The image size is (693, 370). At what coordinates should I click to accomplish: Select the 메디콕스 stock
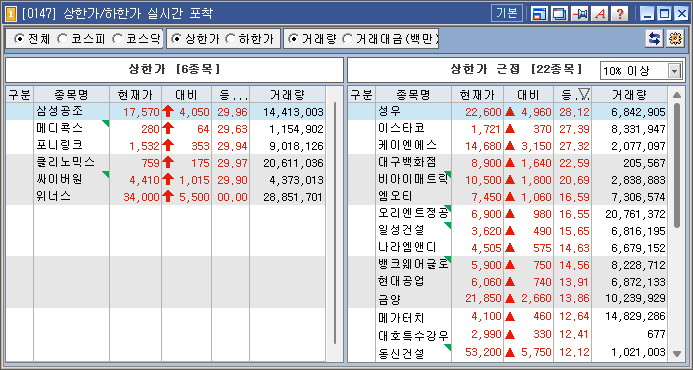(59, 129)
